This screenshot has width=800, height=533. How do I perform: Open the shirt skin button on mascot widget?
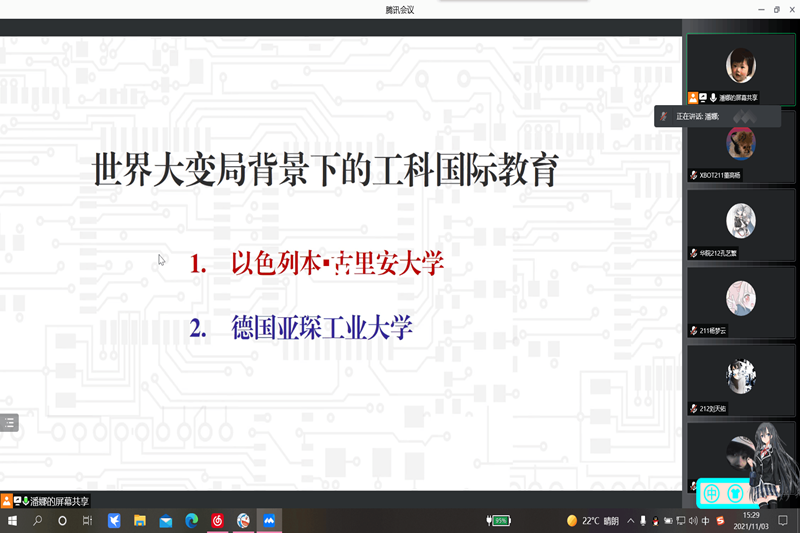click(x=735, y=493)
